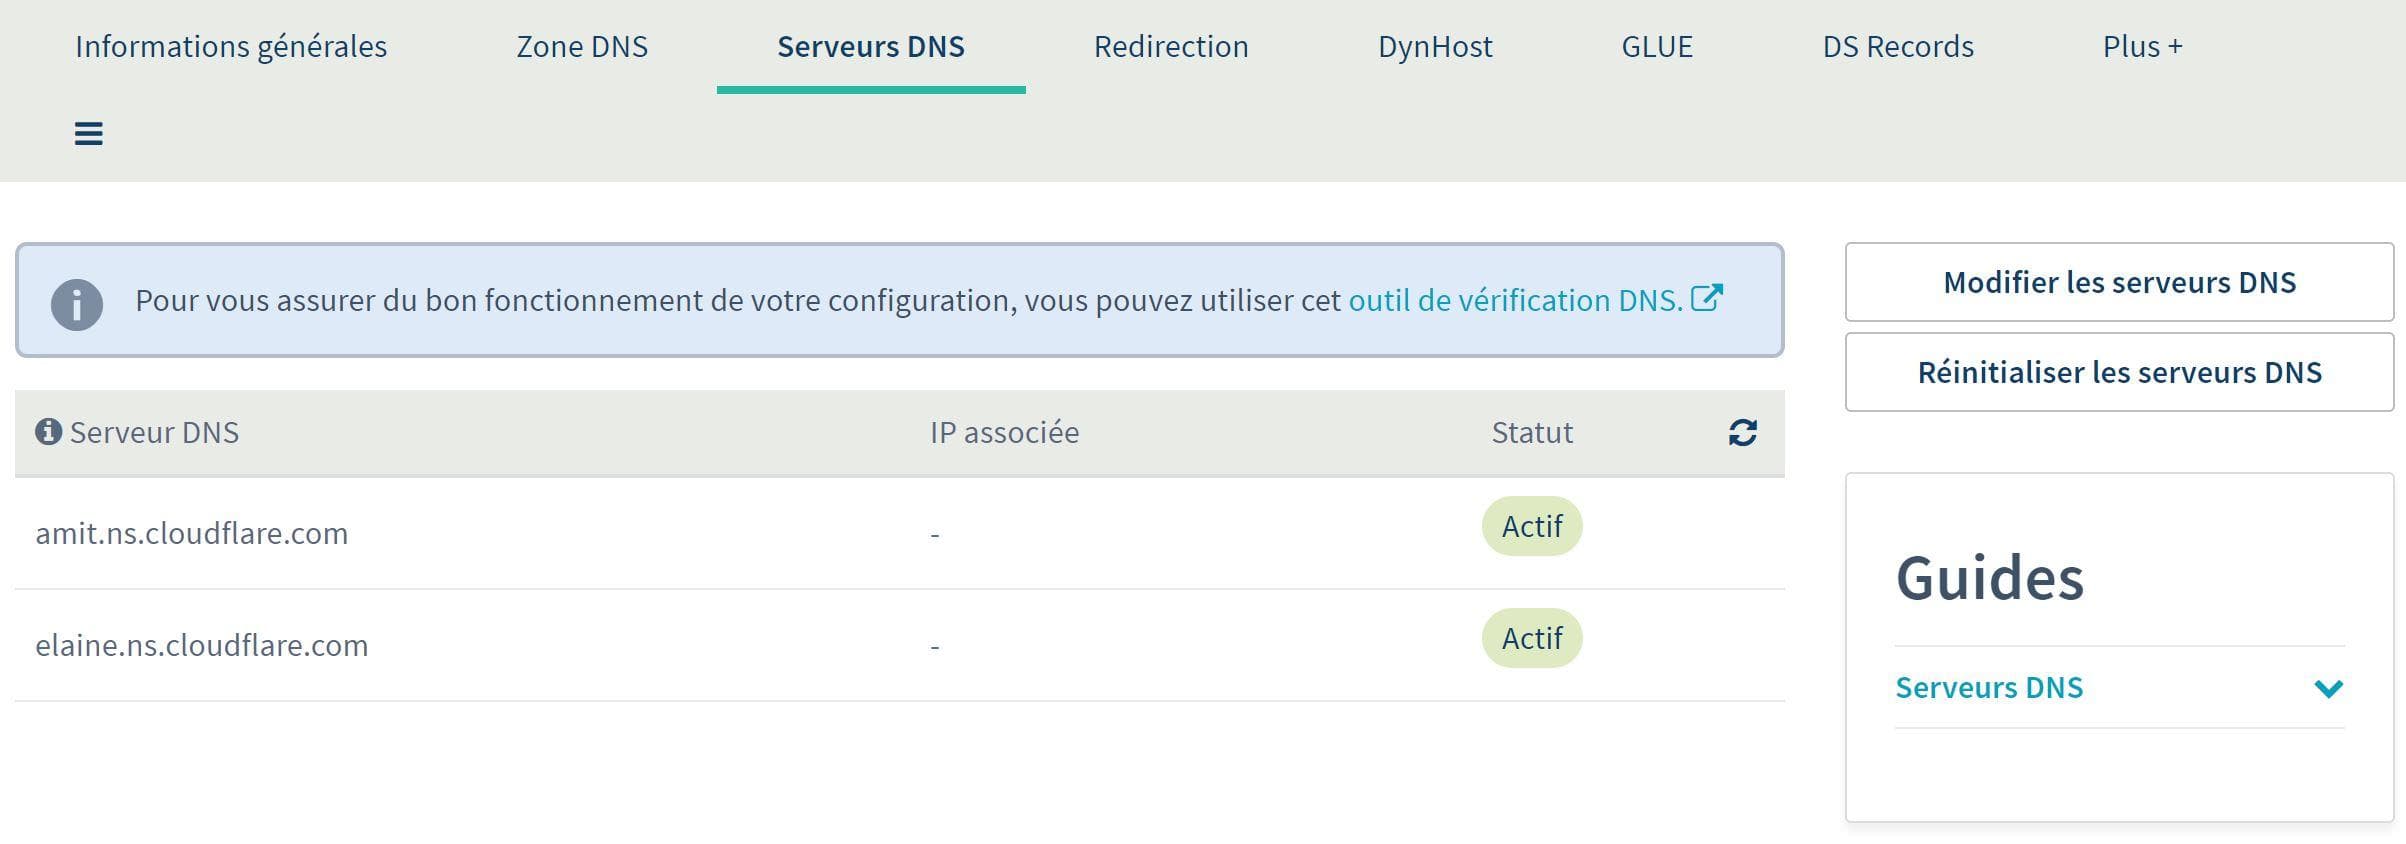Image resolution: width=2406 pixels, height=844 pixels.
Task: Open the hamburger menu icon
Action: click(88, 133)
